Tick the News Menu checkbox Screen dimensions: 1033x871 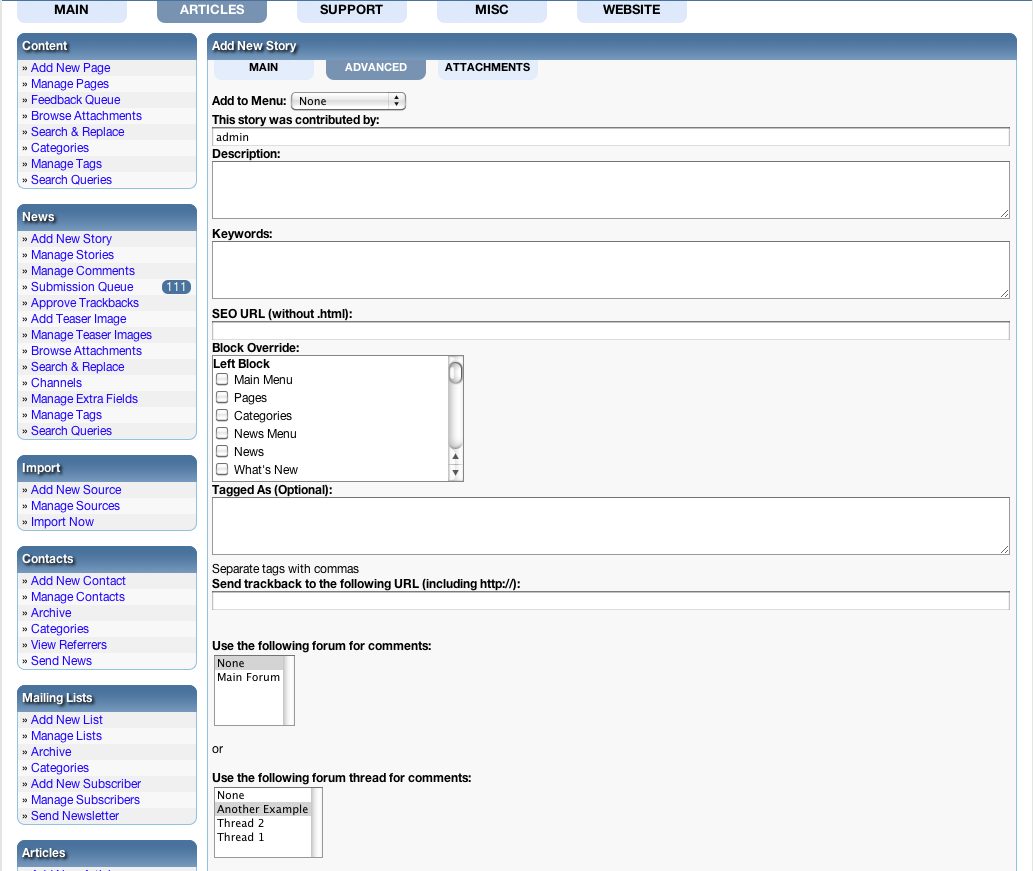point(222,434)
